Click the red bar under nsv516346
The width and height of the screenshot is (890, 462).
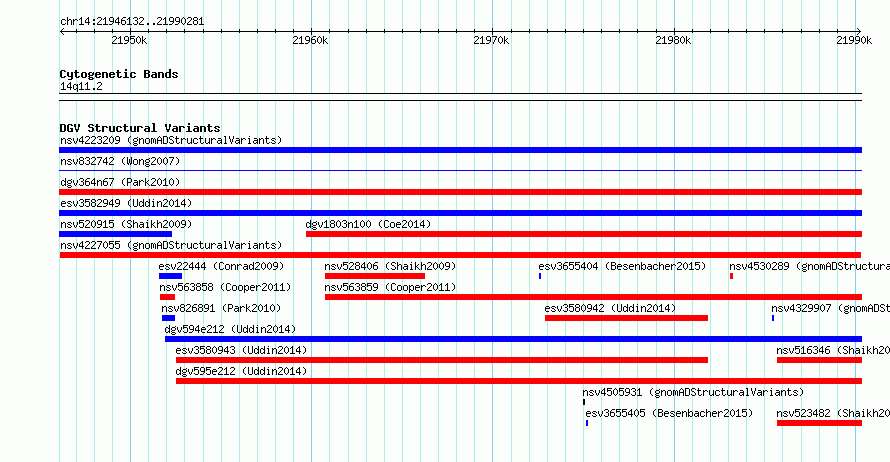pyautogui.click(x=820, y=360)
